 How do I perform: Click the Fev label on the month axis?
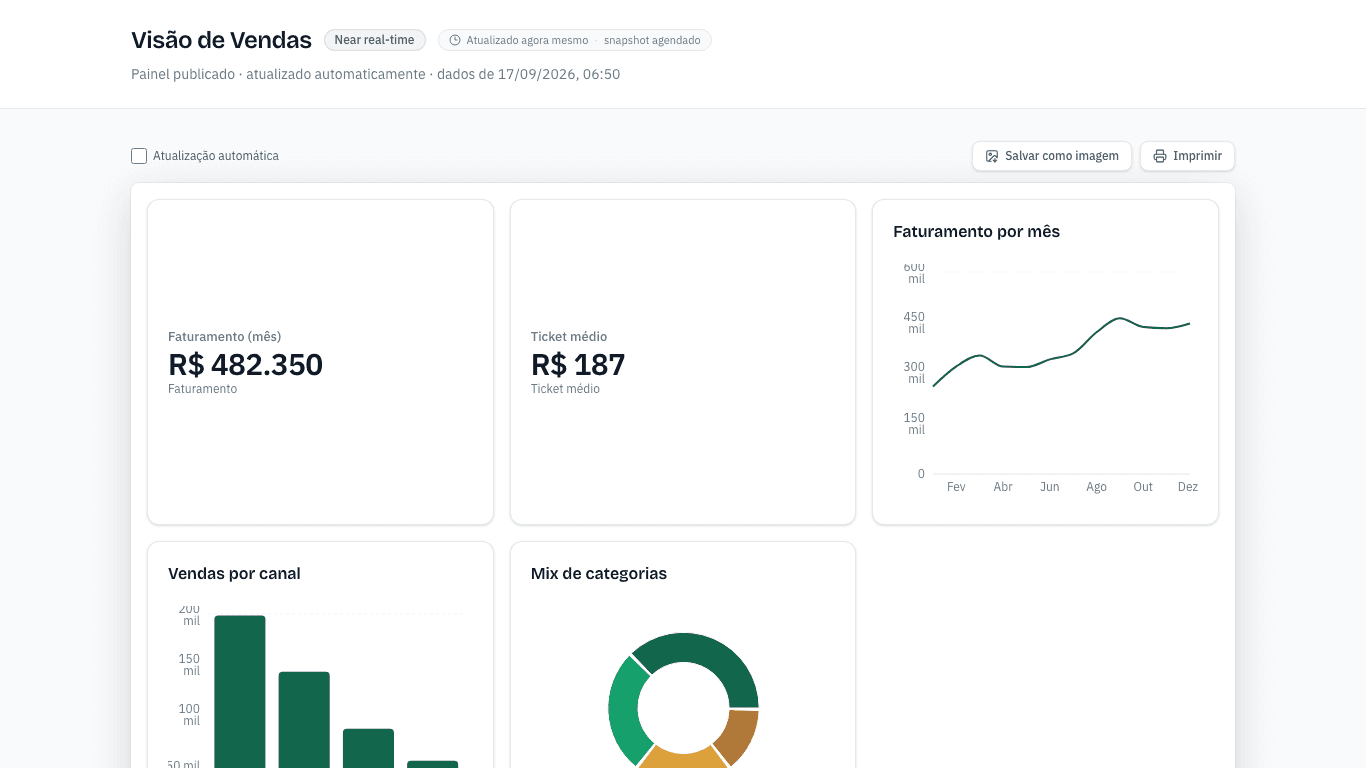tap(956, 487)
